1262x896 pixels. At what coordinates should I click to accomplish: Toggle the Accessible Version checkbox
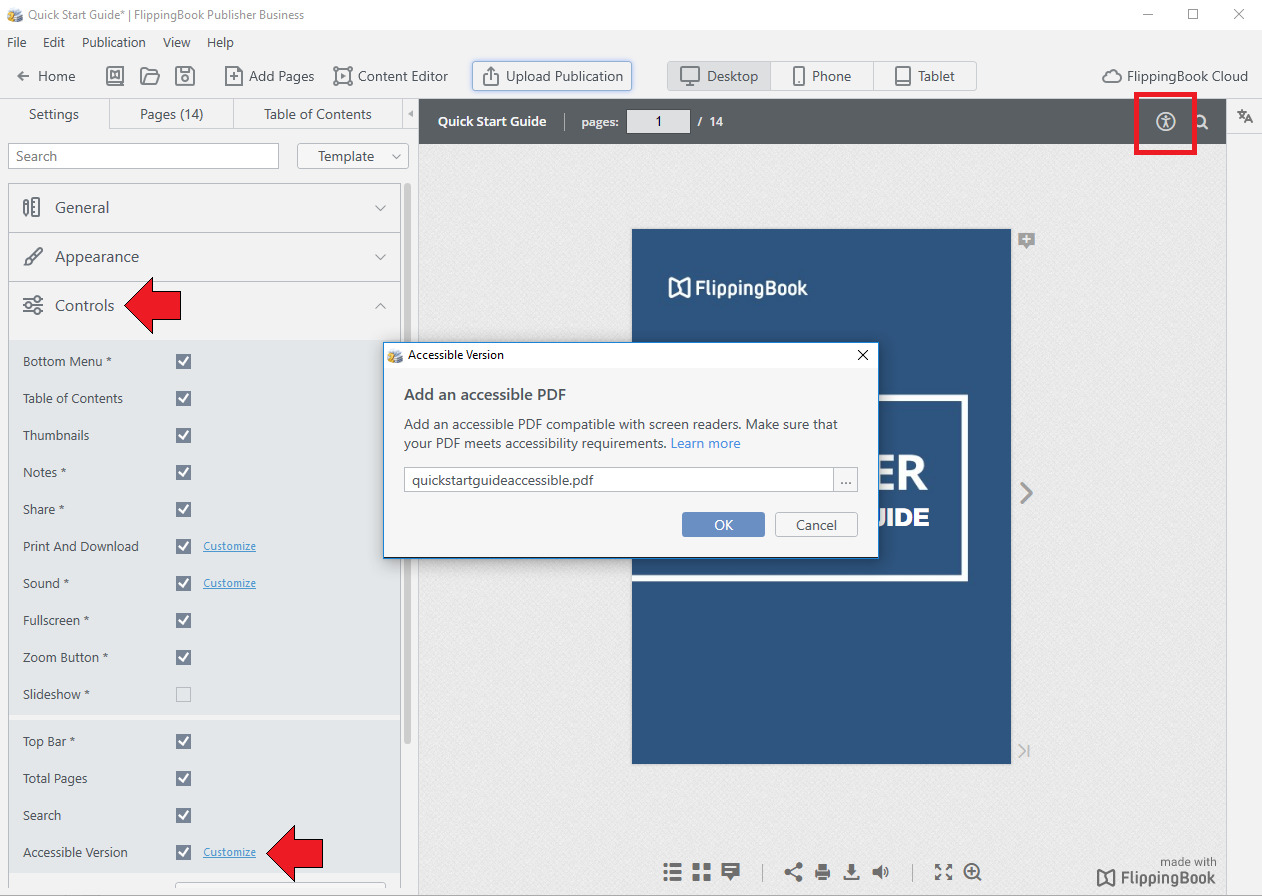tap(183, 852)
